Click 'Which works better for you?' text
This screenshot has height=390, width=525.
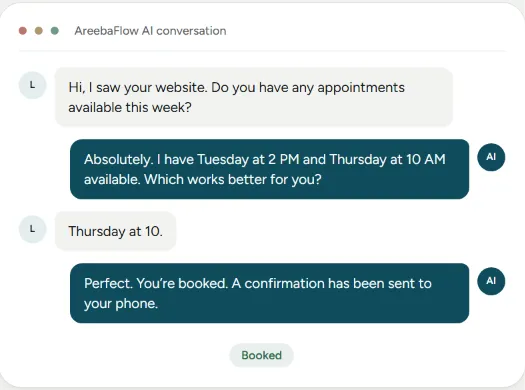click(x=233, y=179)
